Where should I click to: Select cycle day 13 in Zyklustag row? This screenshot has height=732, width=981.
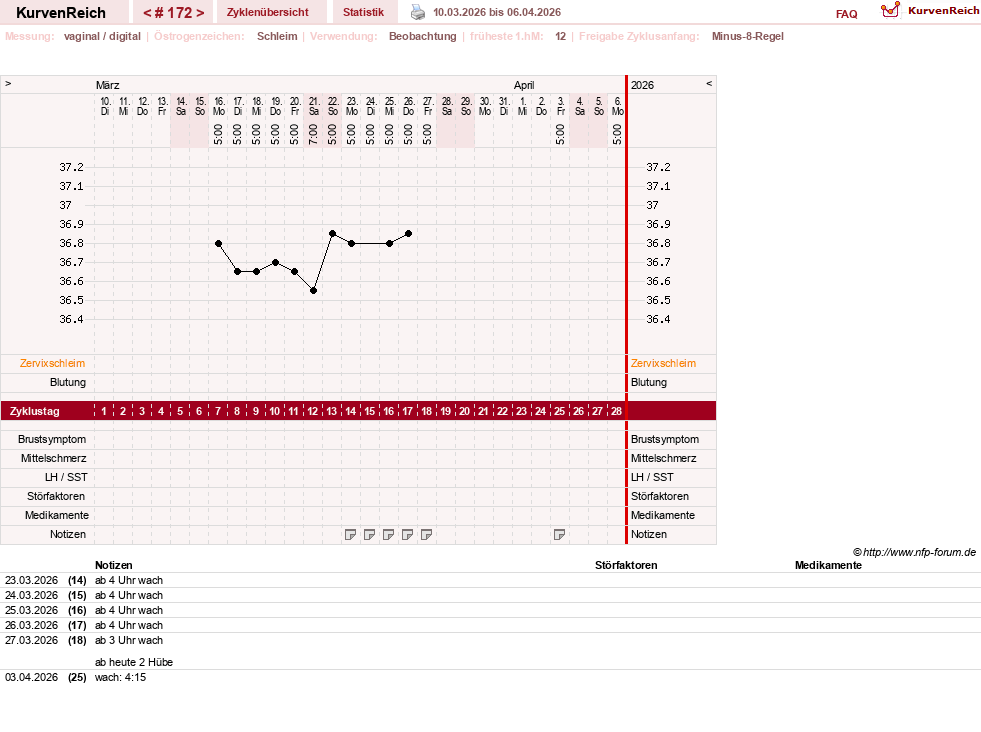[332, 411]
